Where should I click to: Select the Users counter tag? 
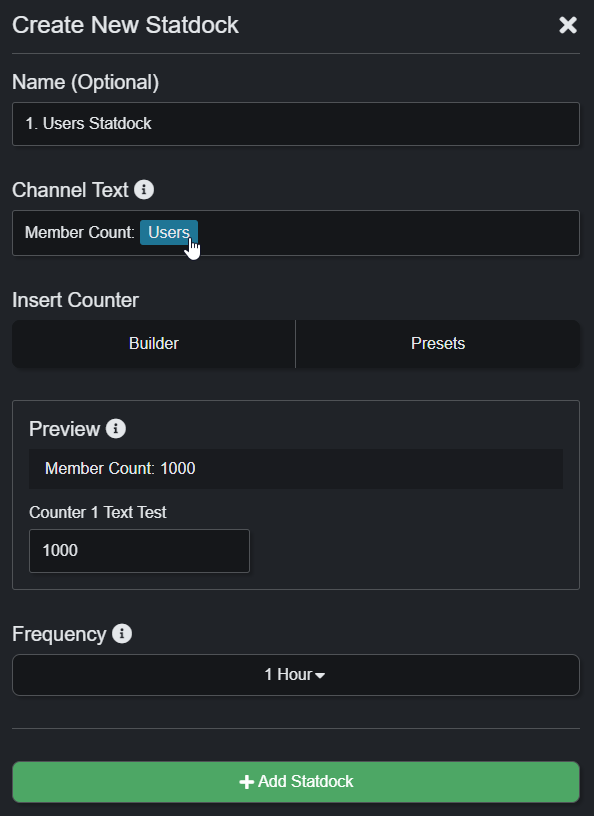(169, 233)
